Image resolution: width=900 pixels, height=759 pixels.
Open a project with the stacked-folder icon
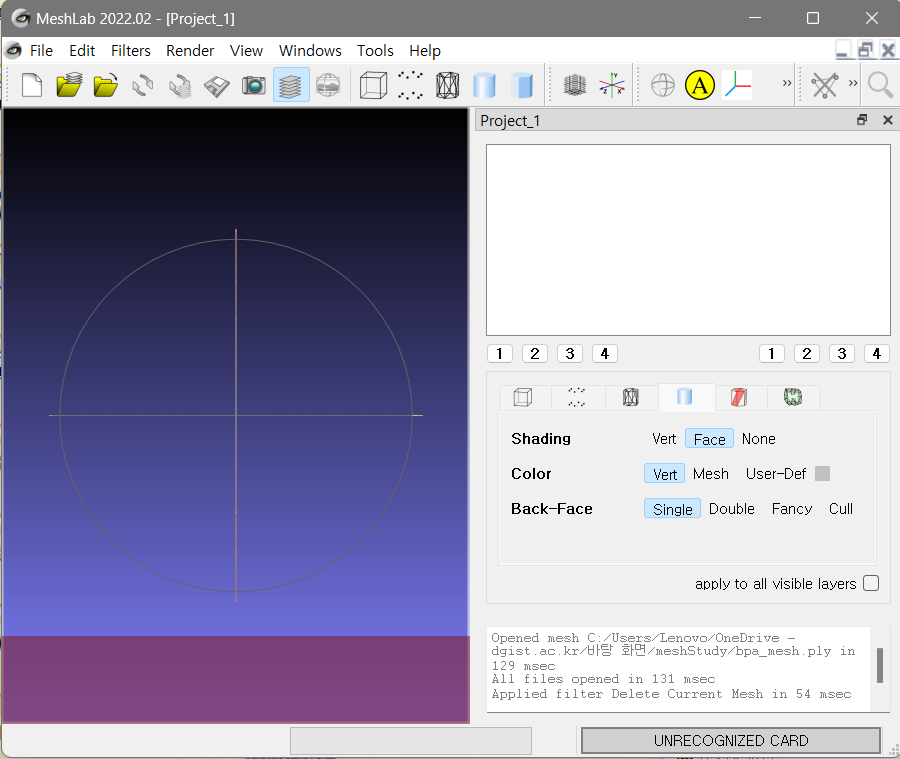coord(69,86)
